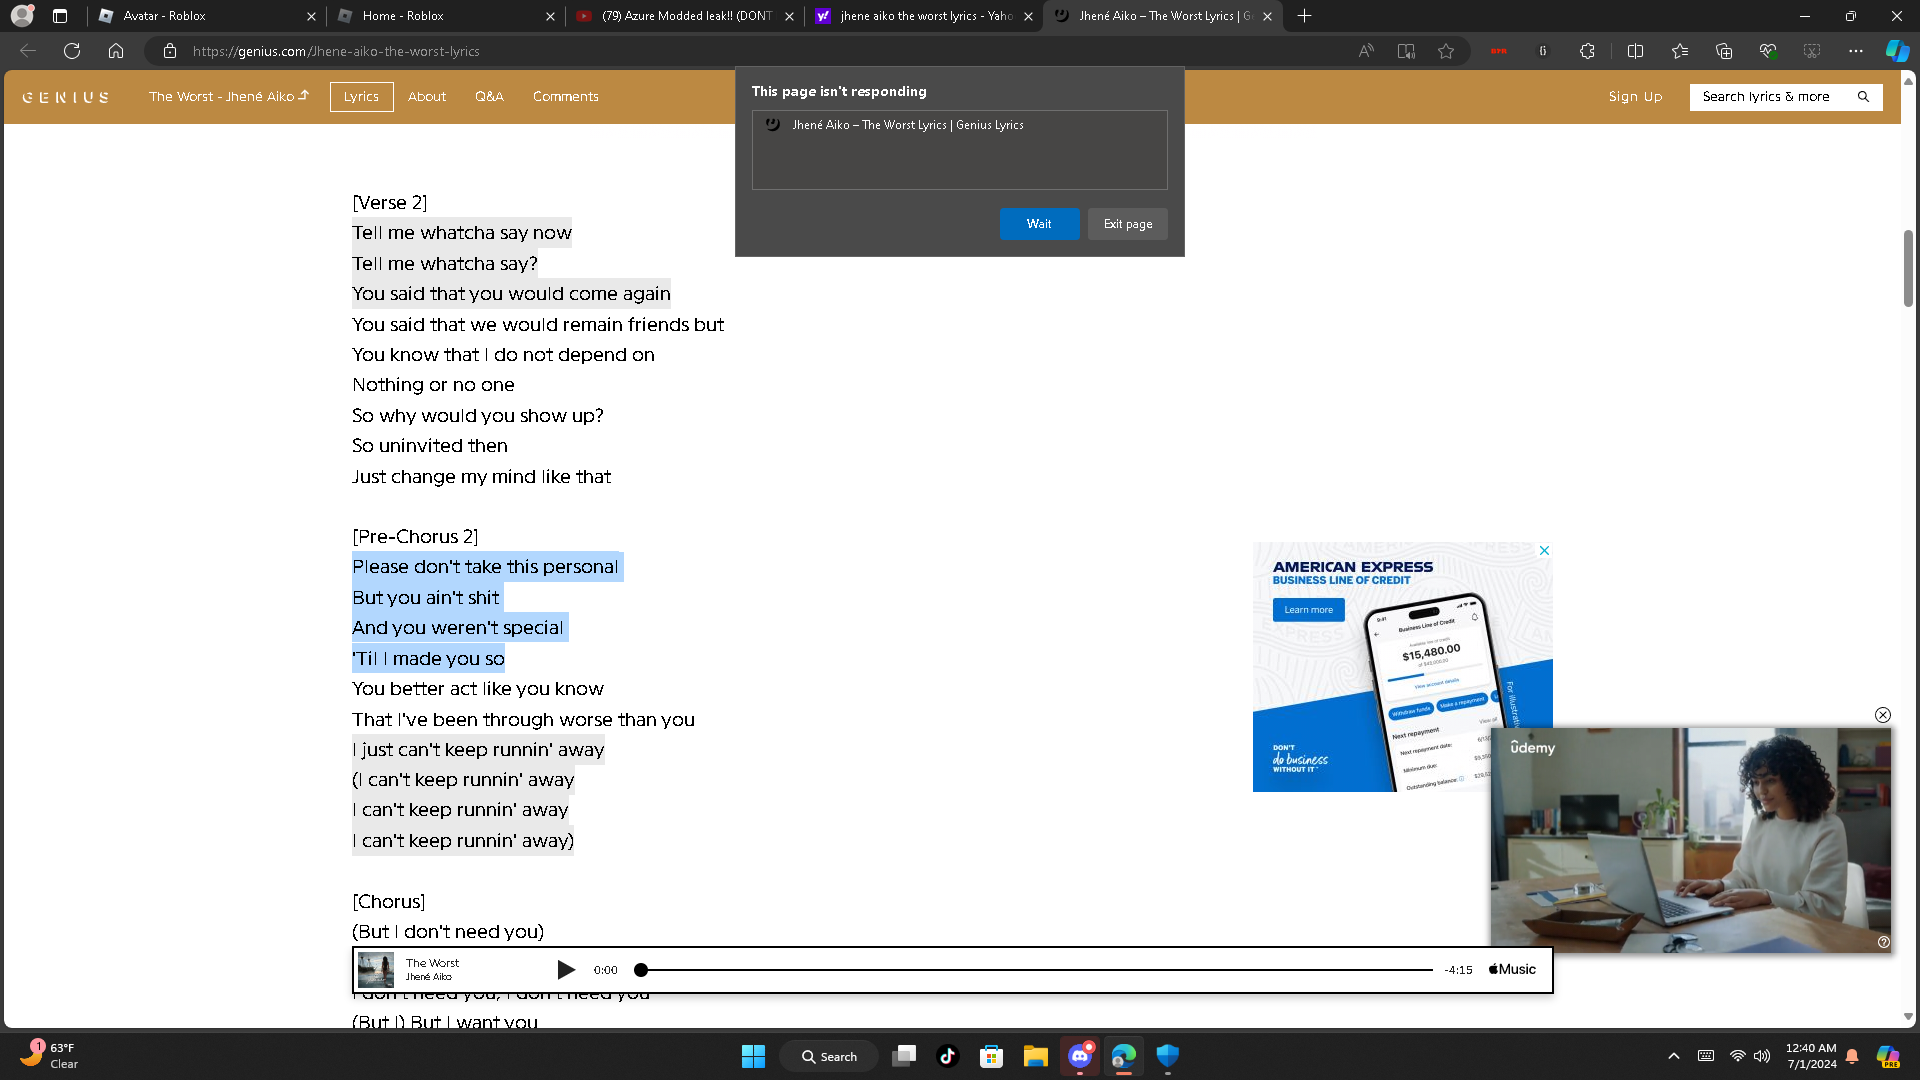Open Microsoft Store from the taskbar

click(992, 1056)
